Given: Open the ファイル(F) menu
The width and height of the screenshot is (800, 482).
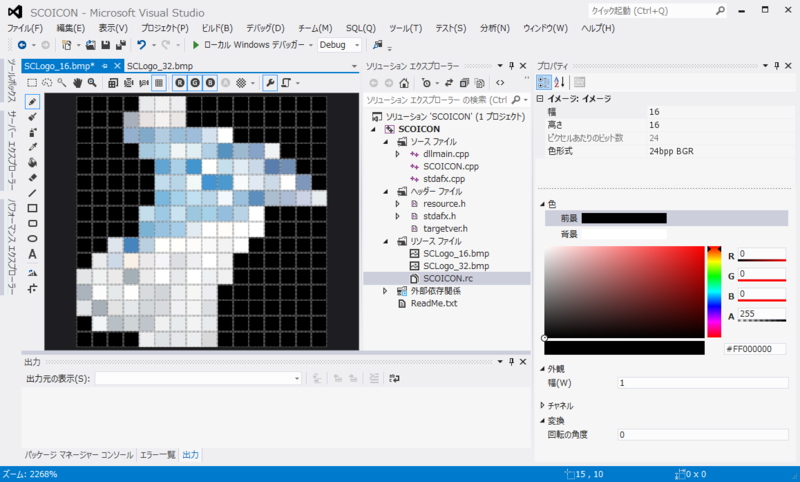Looking at the screenshot, I should tap(25, 29).
